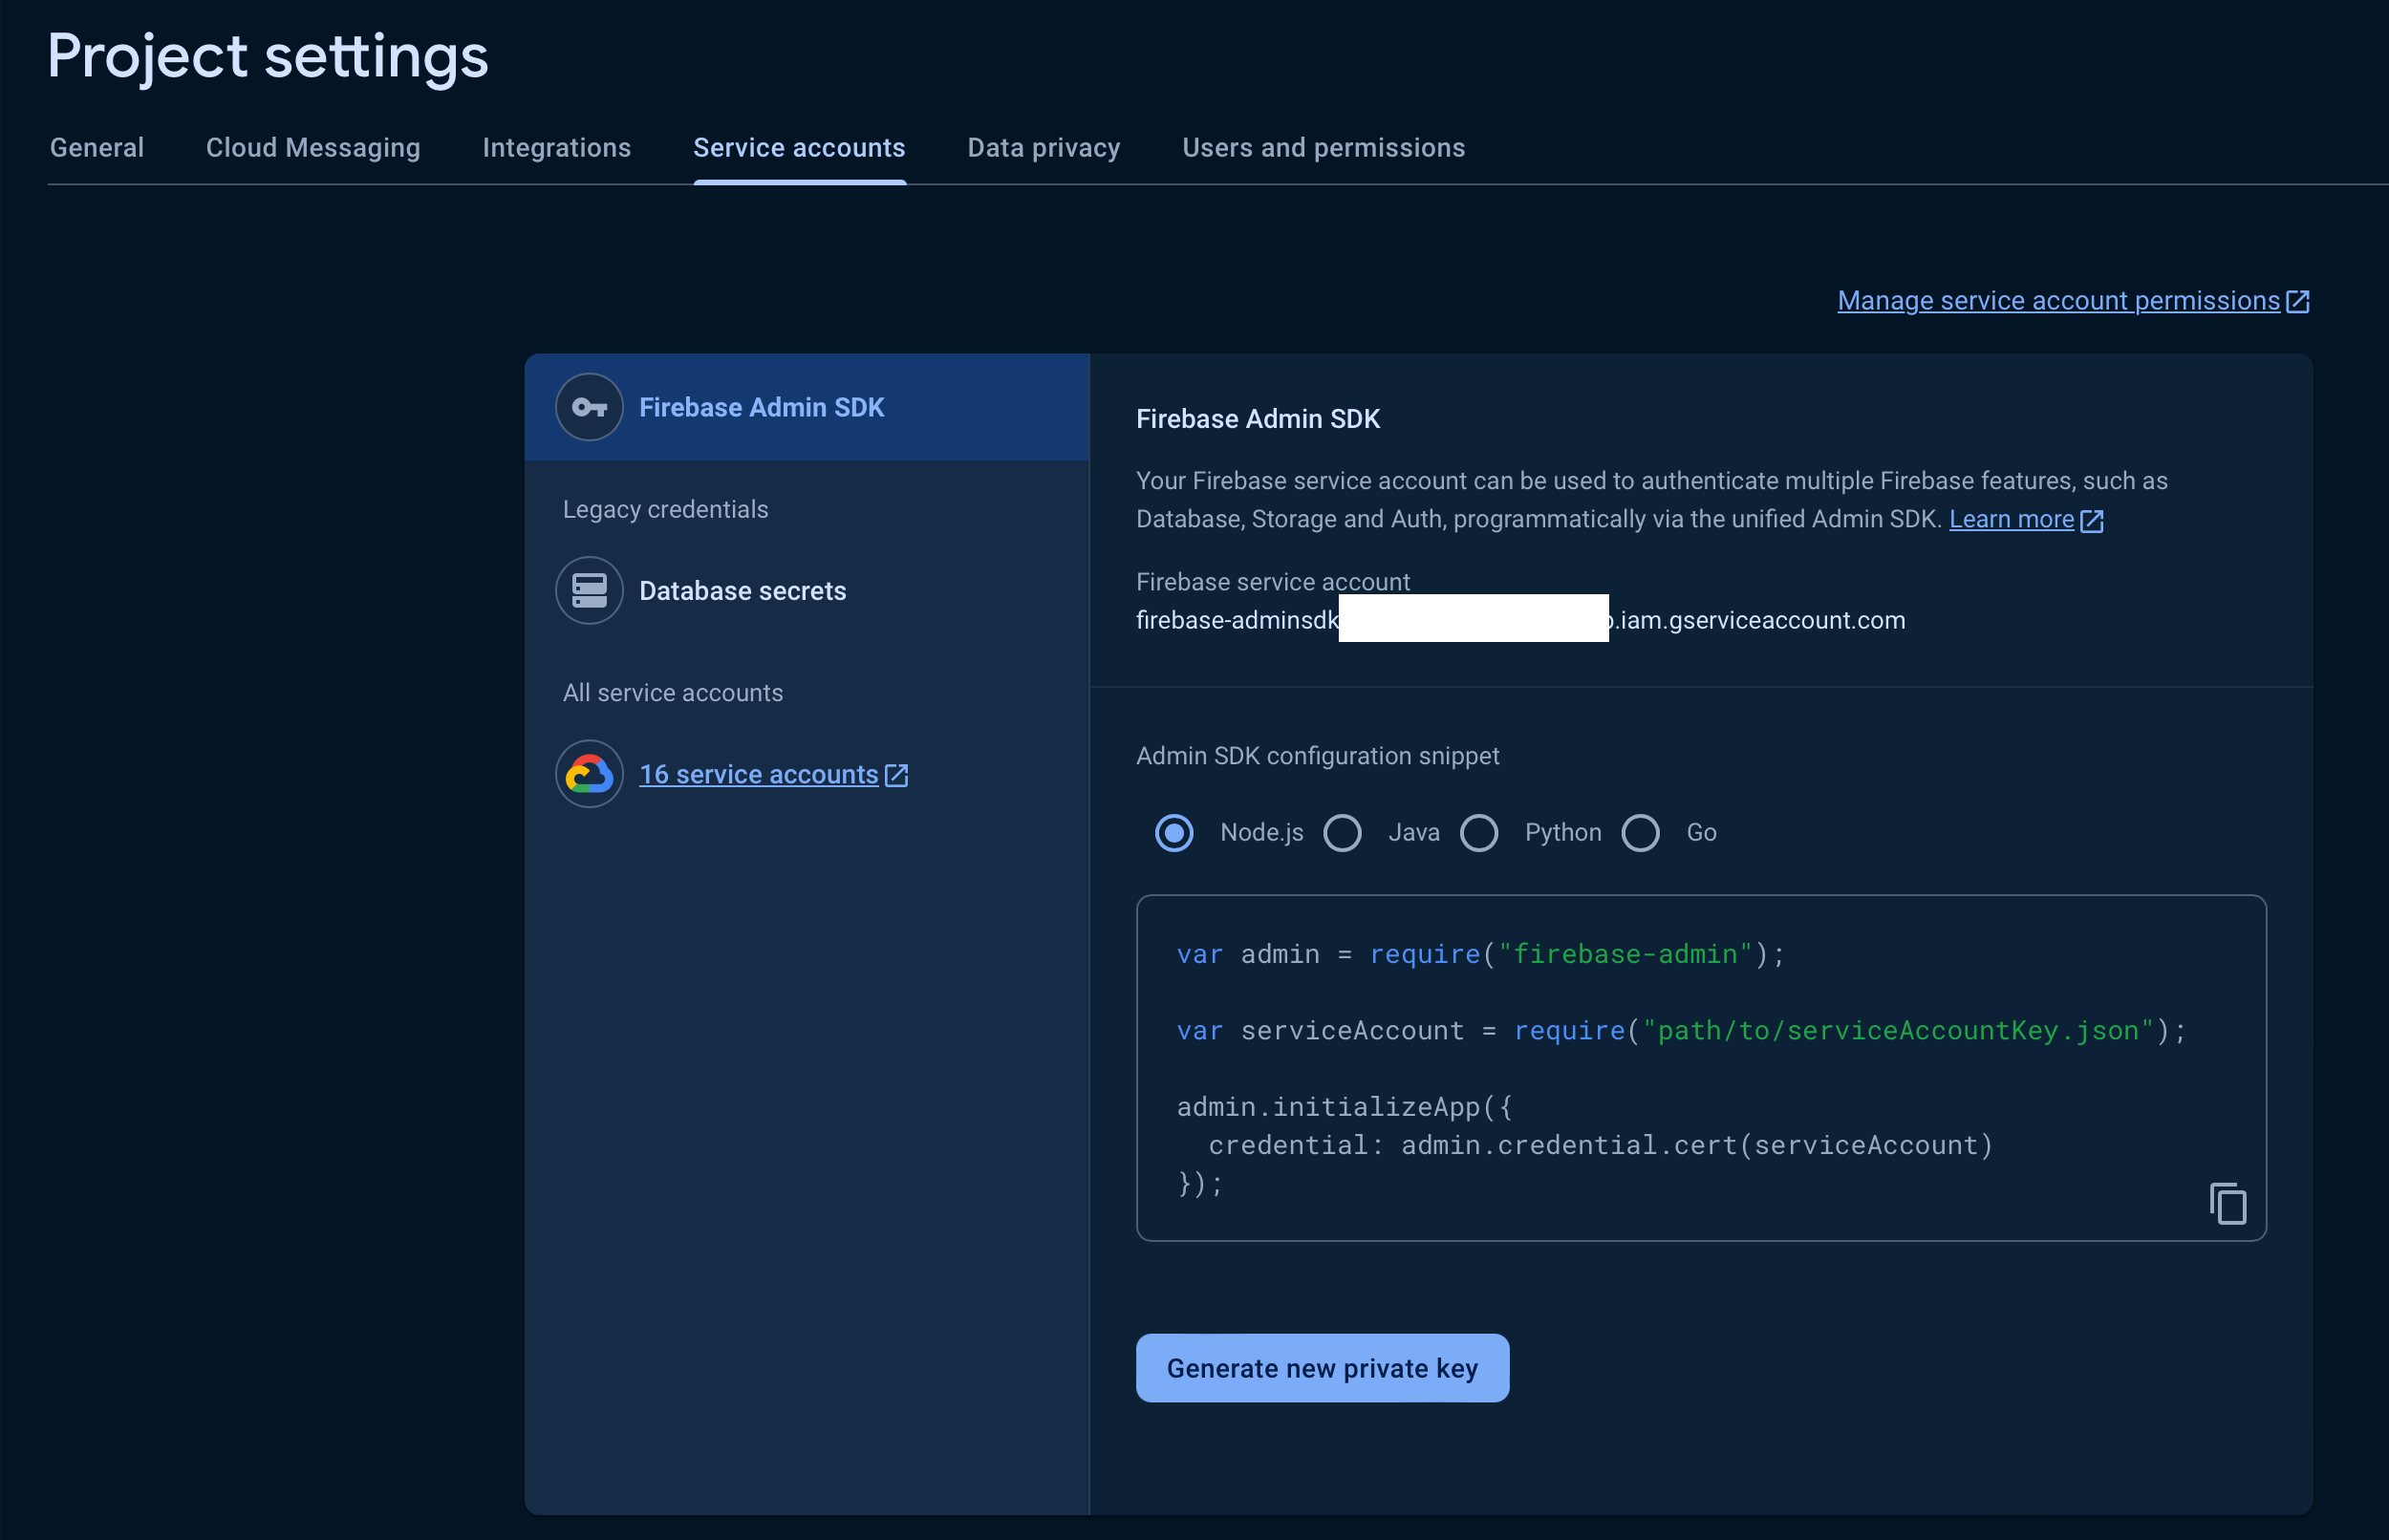The width and height of the screenshot is (2389, 1540).
Task: Select Firebase Admin SDK in sidebar
Action: click(806, 407)
